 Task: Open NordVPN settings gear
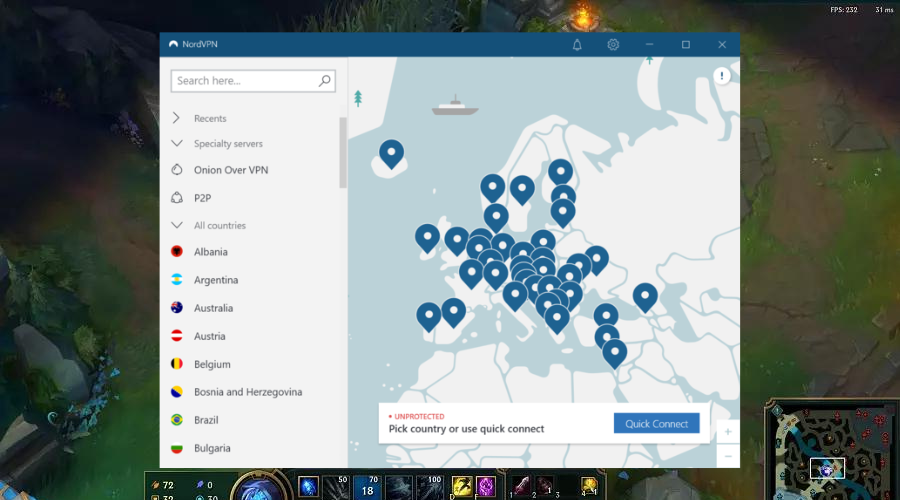[613, 45]
